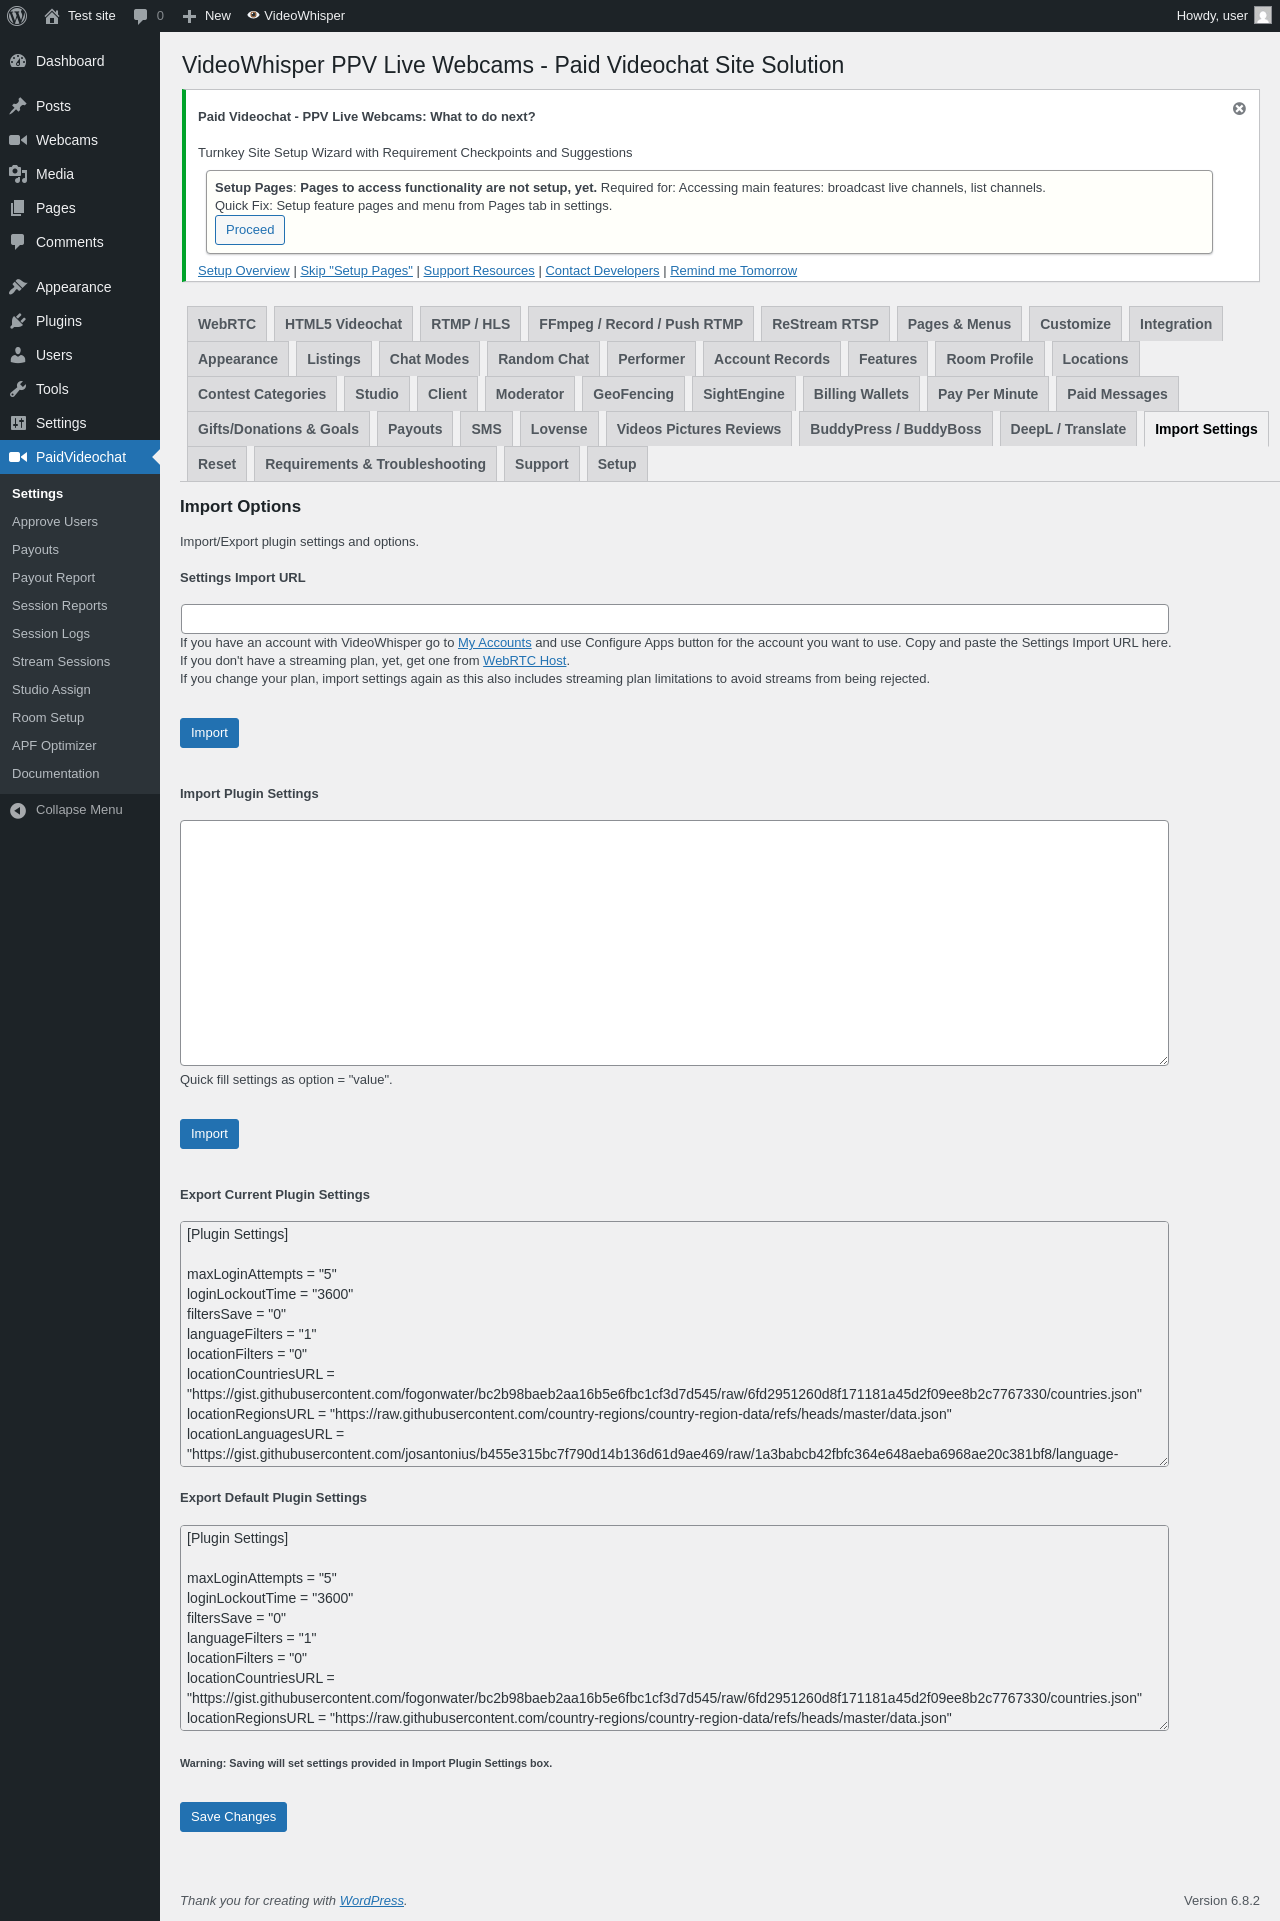Open VideoWhisper eye icon menu
Viewport: 1280px width, 1921px height.
tap(253, 16)
